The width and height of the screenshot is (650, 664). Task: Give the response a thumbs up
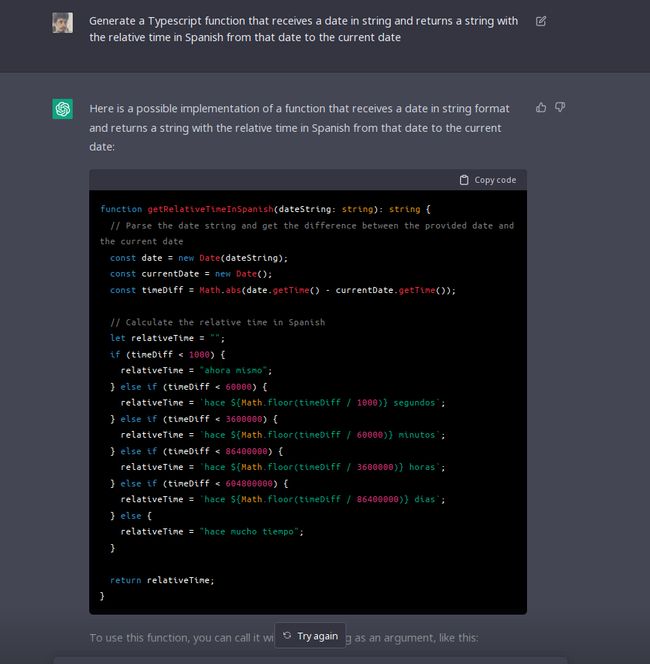coord(541,107)
